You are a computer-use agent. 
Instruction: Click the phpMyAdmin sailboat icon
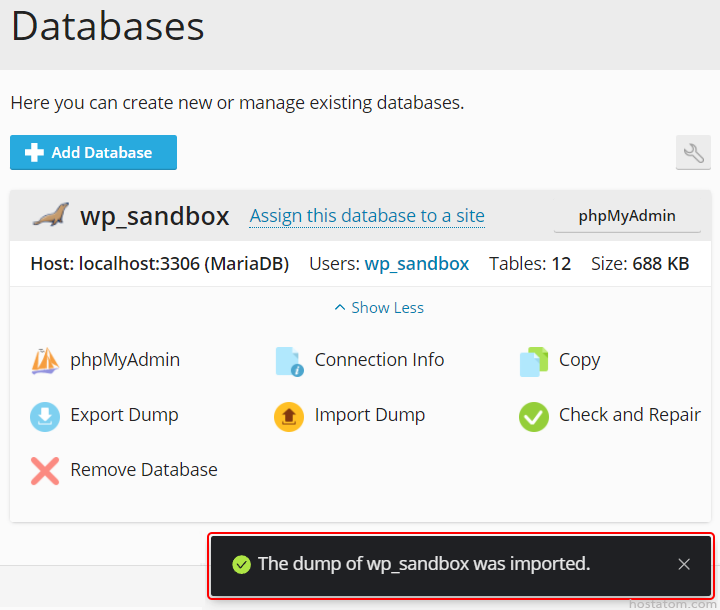pyautogui.click(x=45, y=361)
